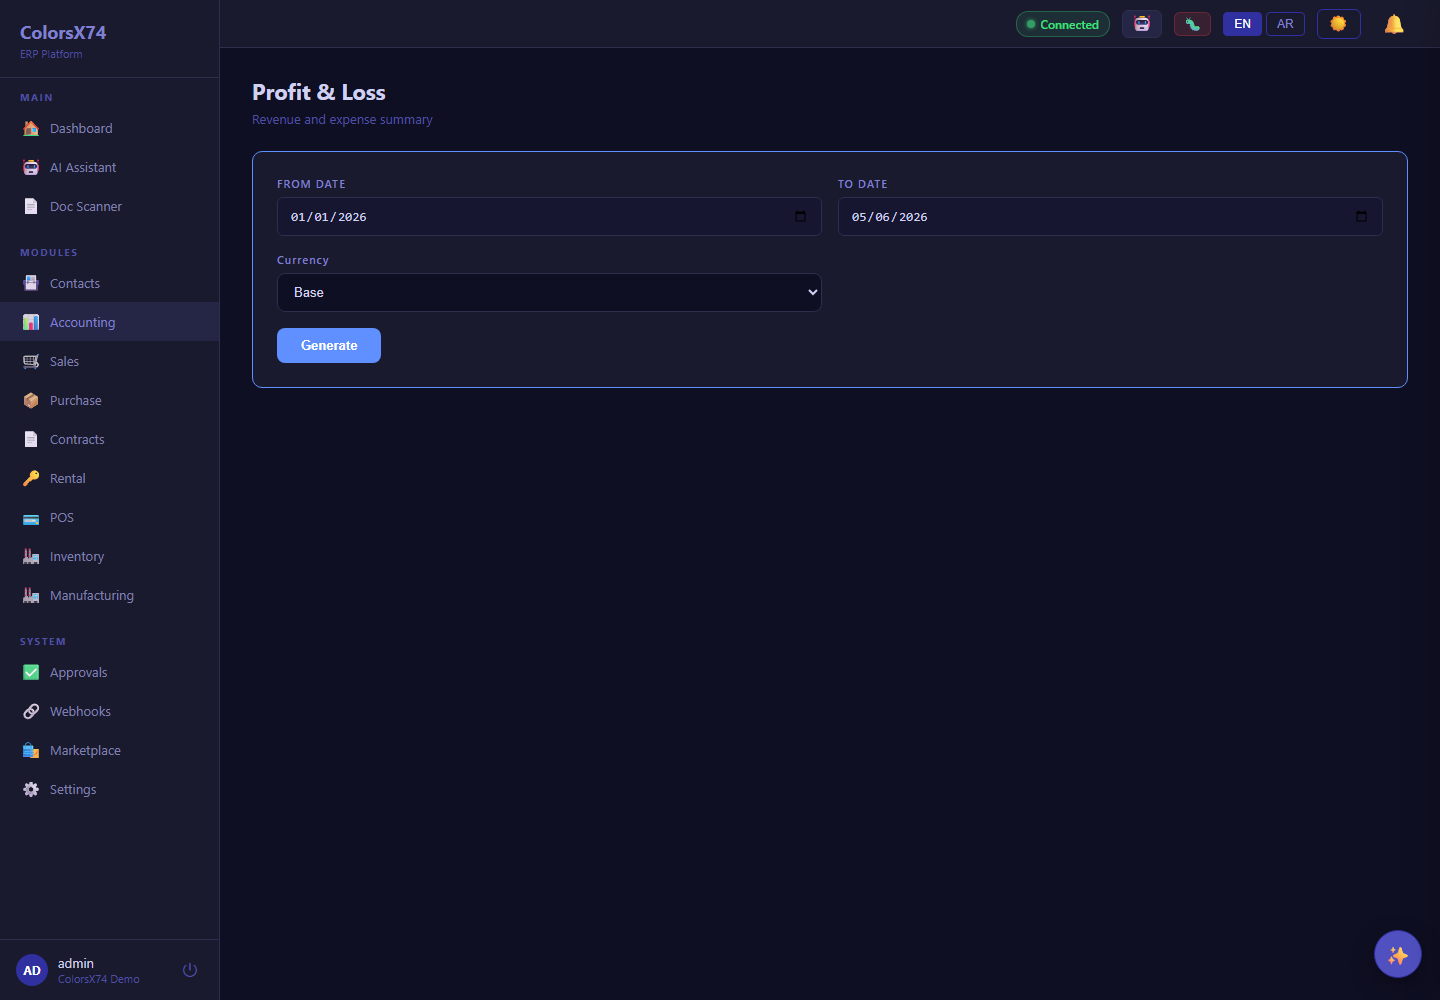
Task: Click the Dashboard house icon
Action: point(31,128)
